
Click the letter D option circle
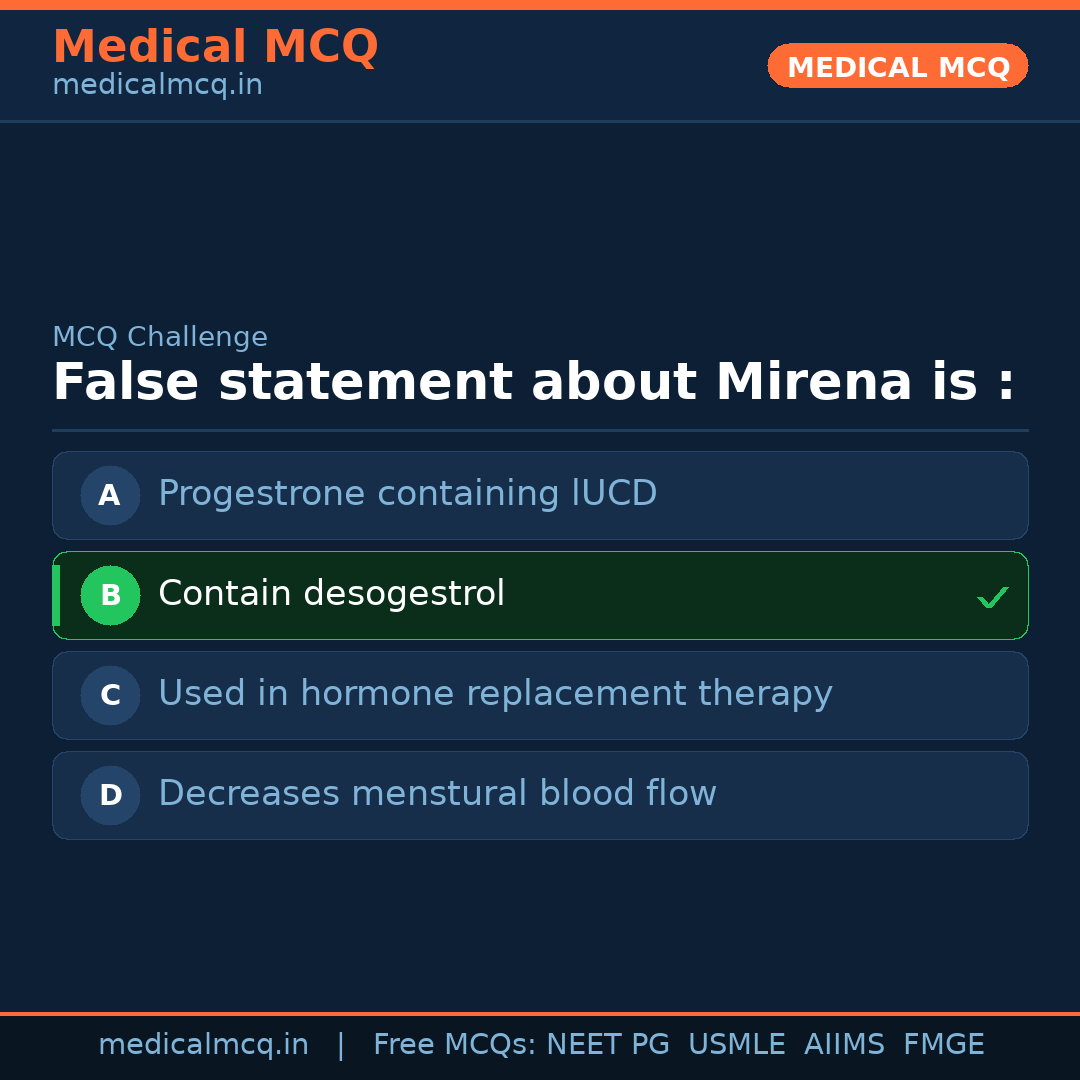tap(110, 795)
